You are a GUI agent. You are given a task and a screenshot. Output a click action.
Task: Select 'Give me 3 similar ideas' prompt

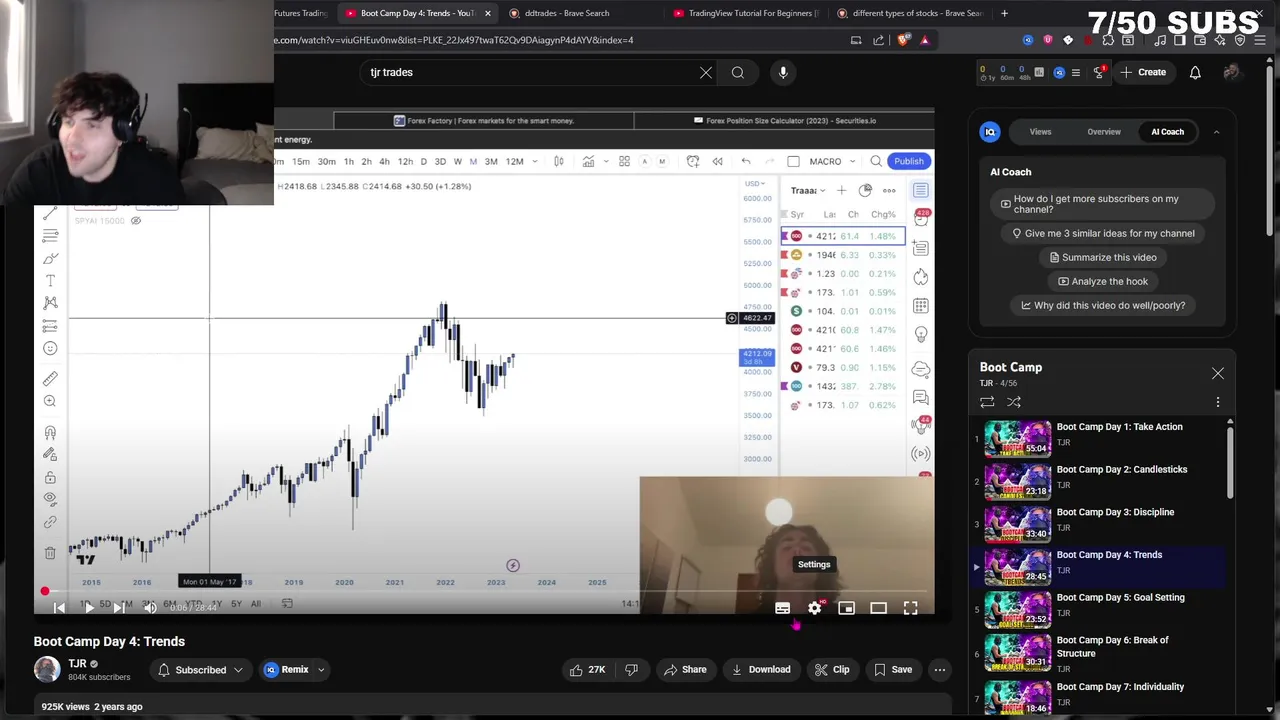(1102, 233)
